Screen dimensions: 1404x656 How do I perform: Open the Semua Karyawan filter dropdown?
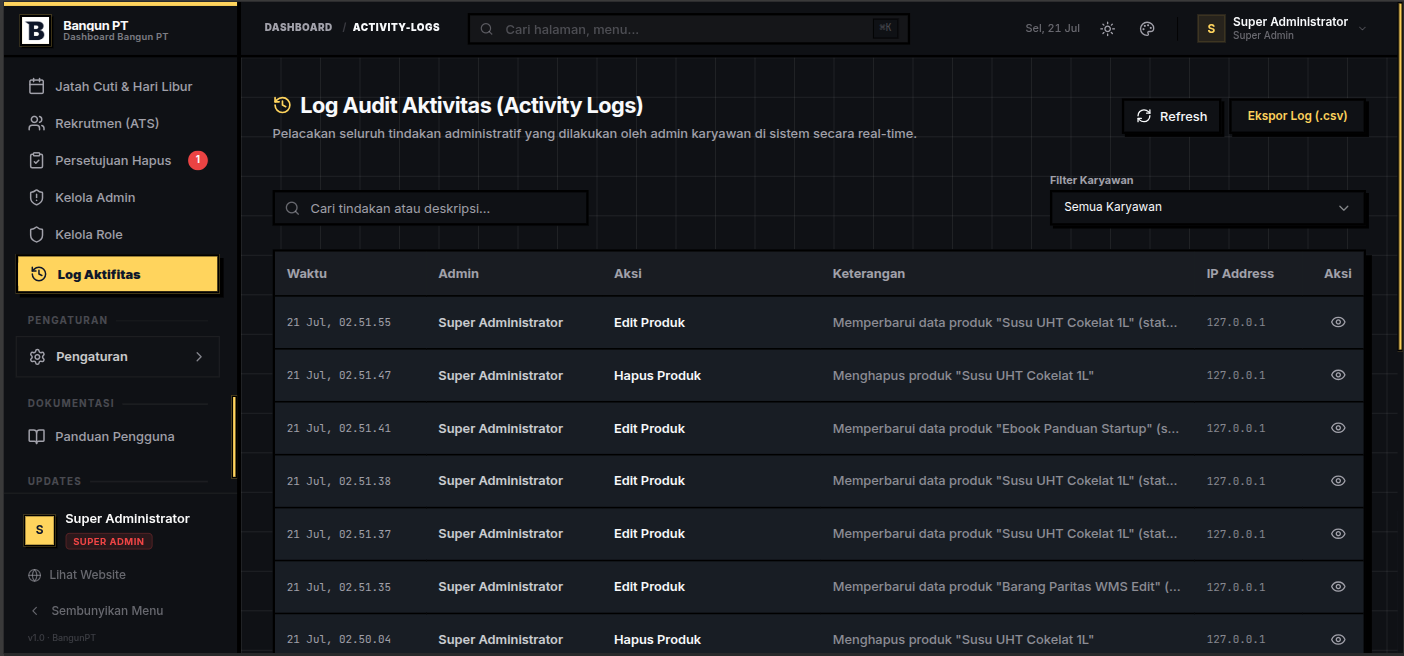point(1207,208)
